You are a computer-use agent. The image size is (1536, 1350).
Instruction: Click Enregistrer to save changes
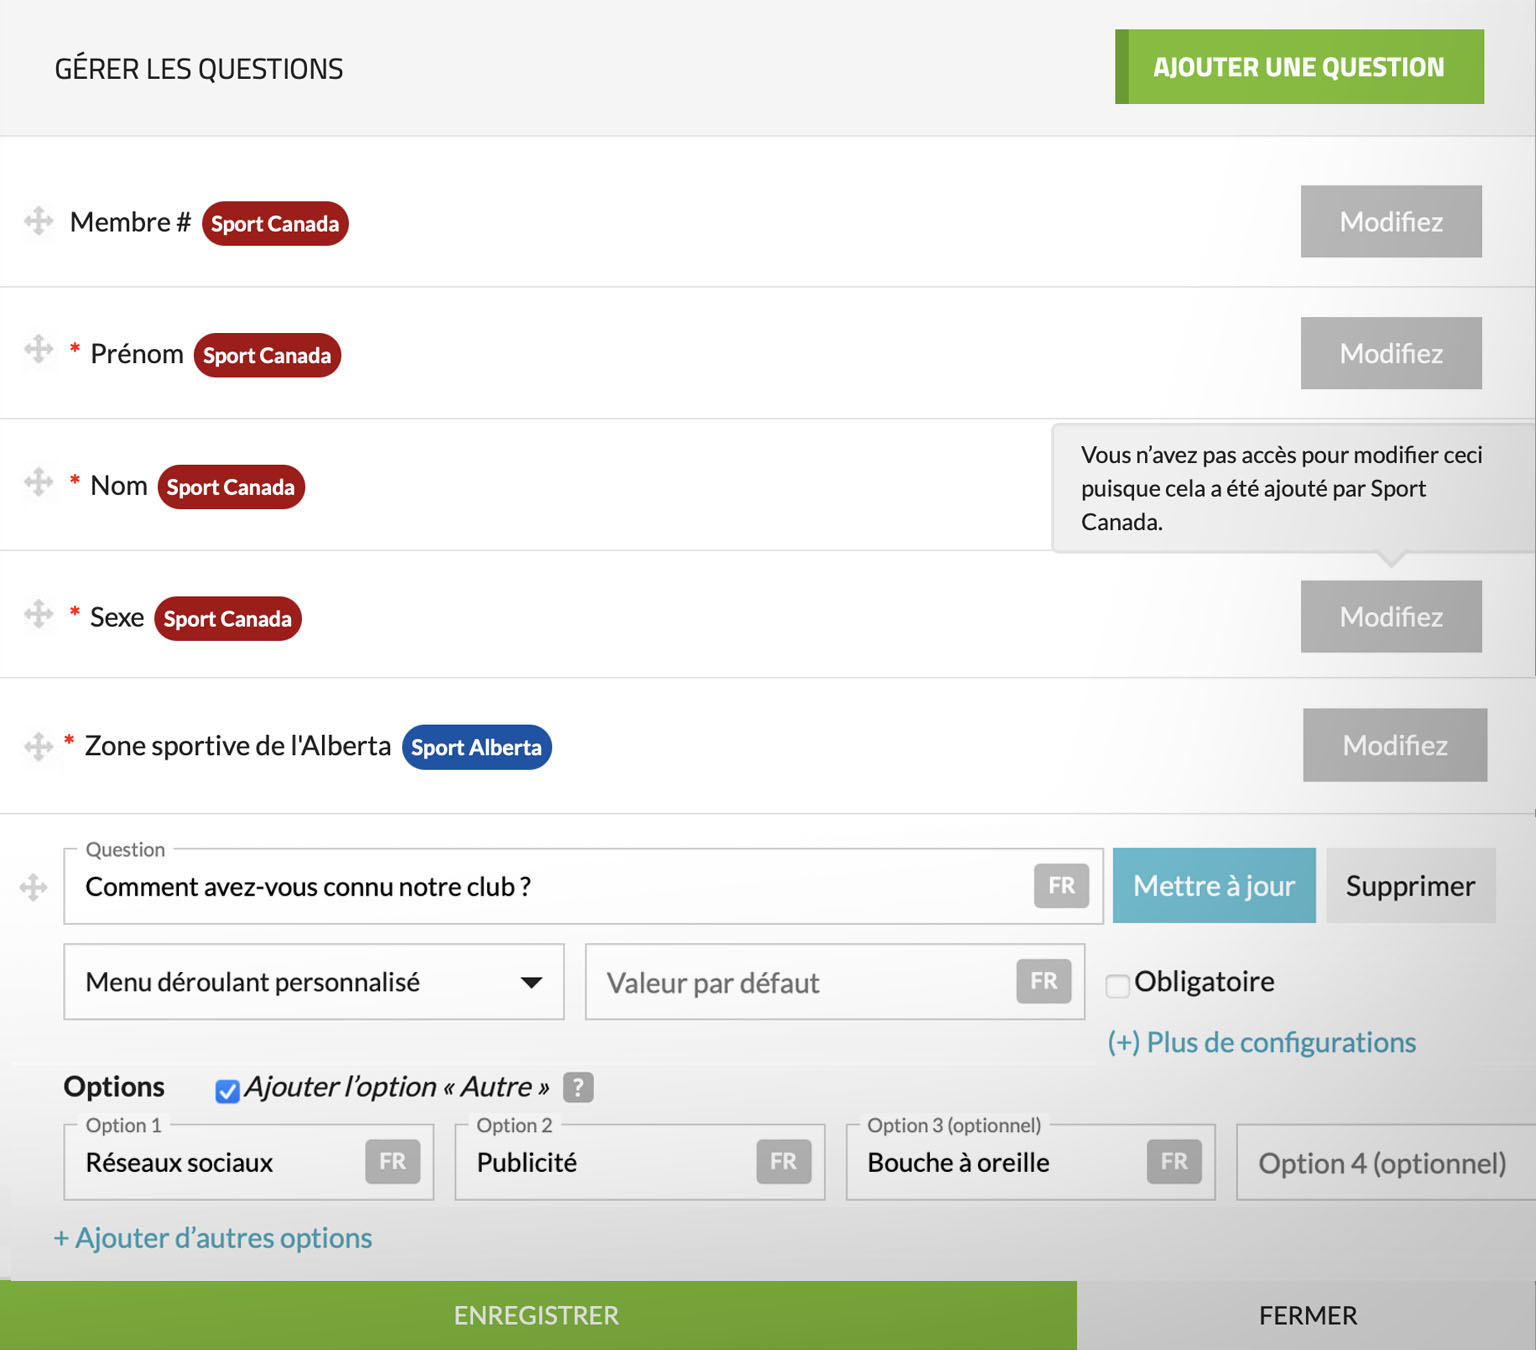[536, 1315]
